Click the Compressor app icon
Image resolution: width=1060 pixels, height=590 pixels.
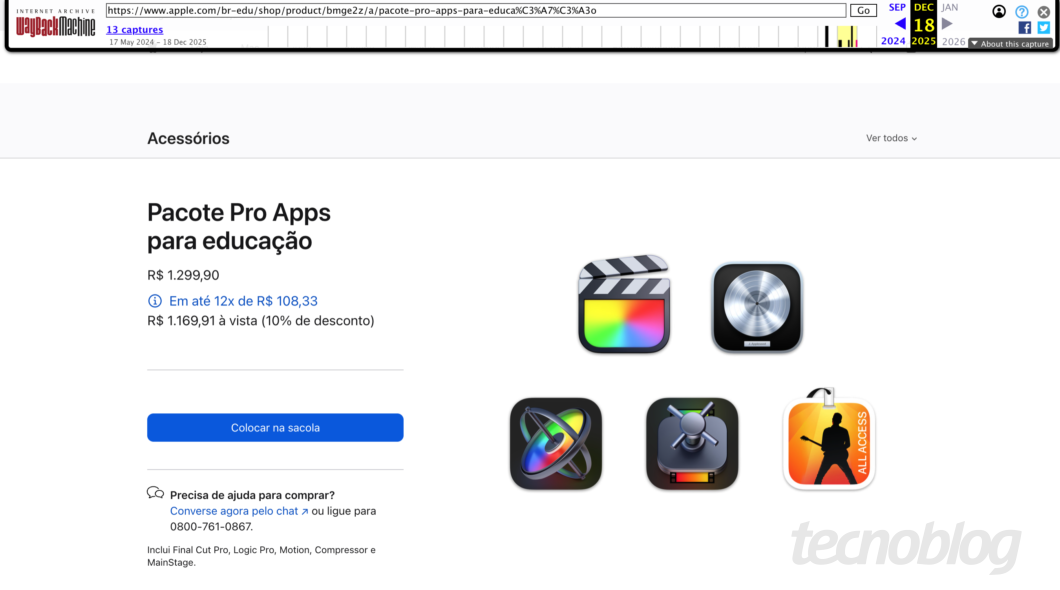691,443
